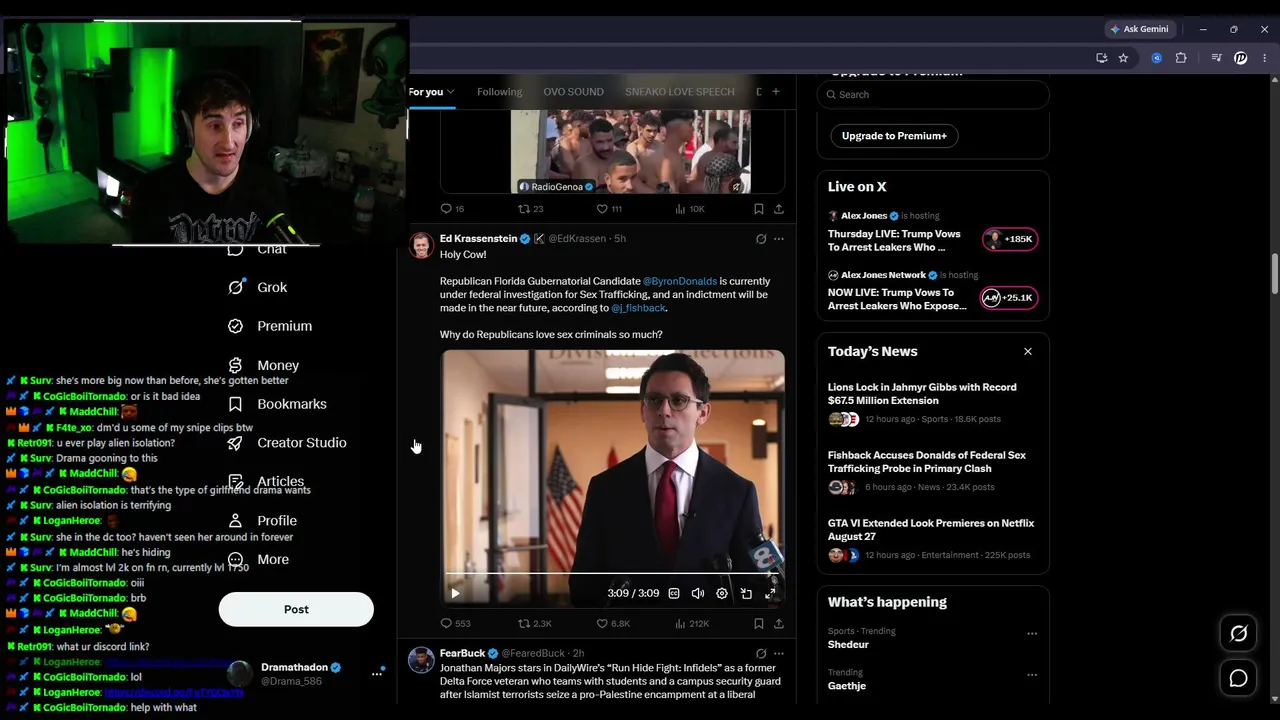Image resolution: width=1280 pixels, height=720 pixels.
Task: Join Alex Jones live with +185K
Action: click(x=1008, y=239)
